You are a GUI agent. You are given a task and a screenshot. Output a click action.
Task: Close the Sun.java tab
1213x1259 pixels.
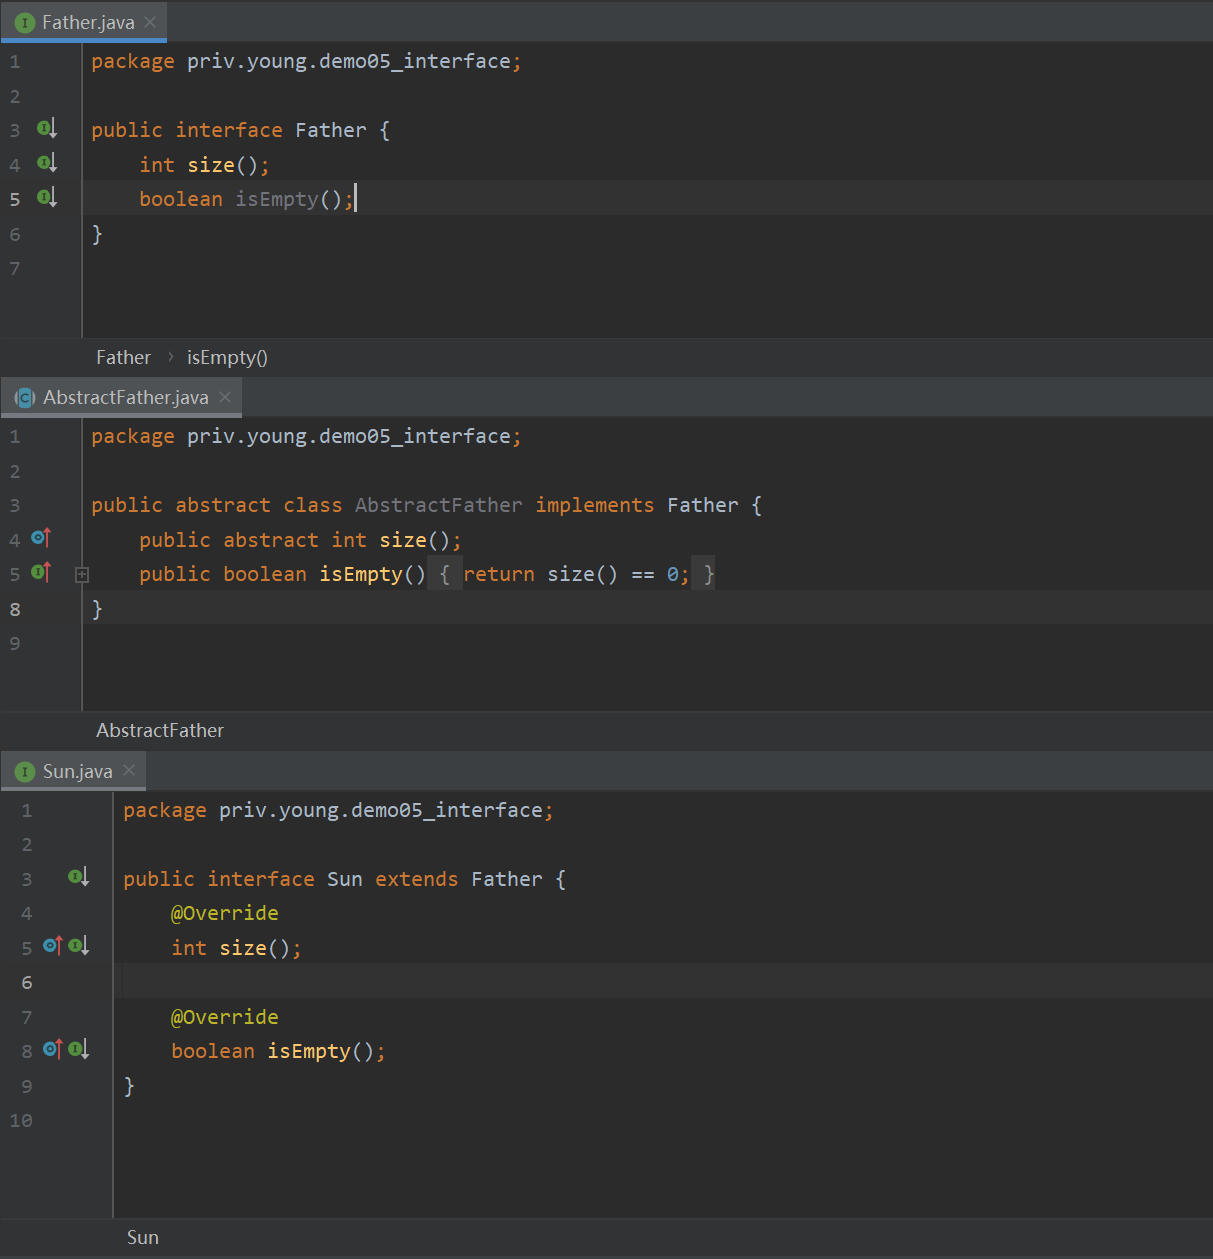click(129, 770)
